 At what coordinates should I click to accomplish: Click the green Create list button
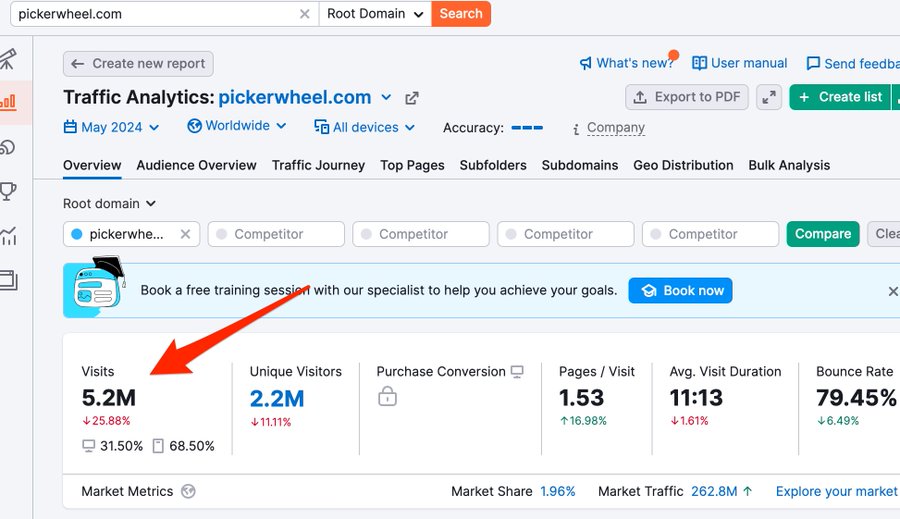[x=840, y=97]
